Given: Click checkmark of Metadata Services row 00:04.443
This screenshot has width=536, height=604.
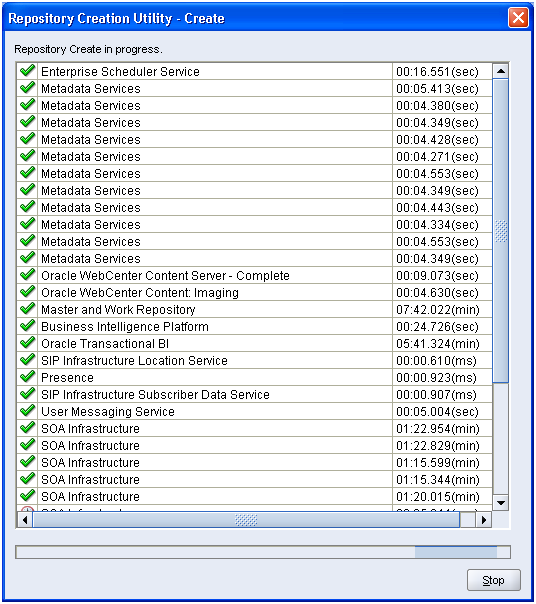Looking at the screenshot, I should tap(27, 207).
